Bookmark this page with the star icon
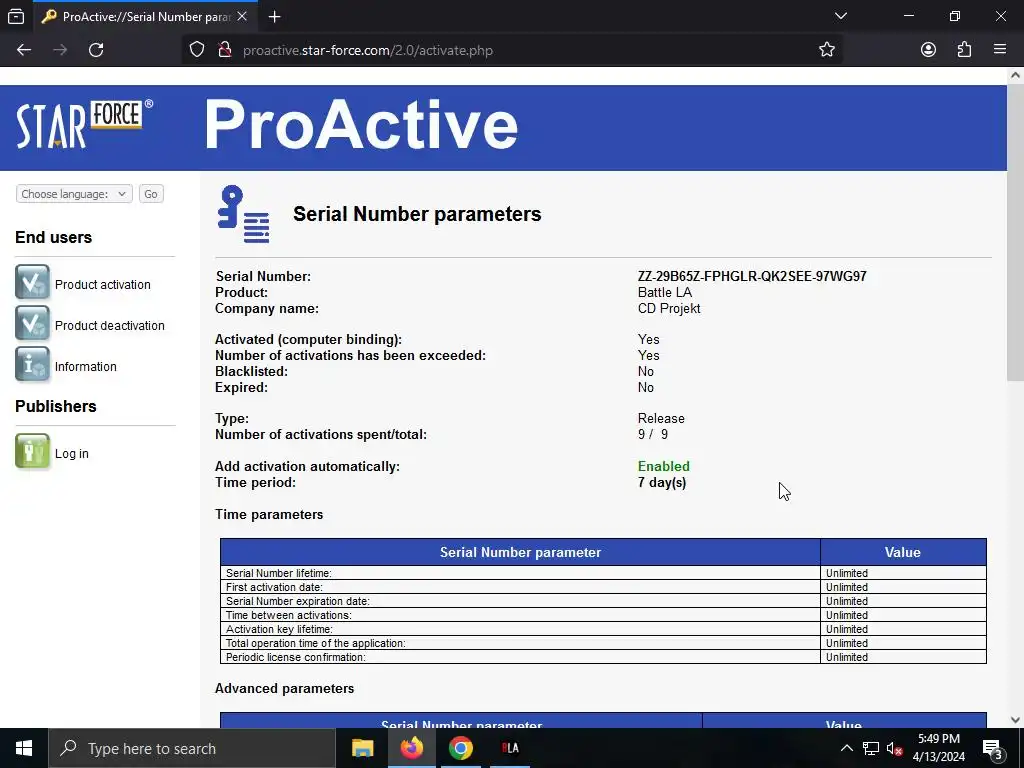Viewport: 1024px width, 768px height. tap(827, 50)
